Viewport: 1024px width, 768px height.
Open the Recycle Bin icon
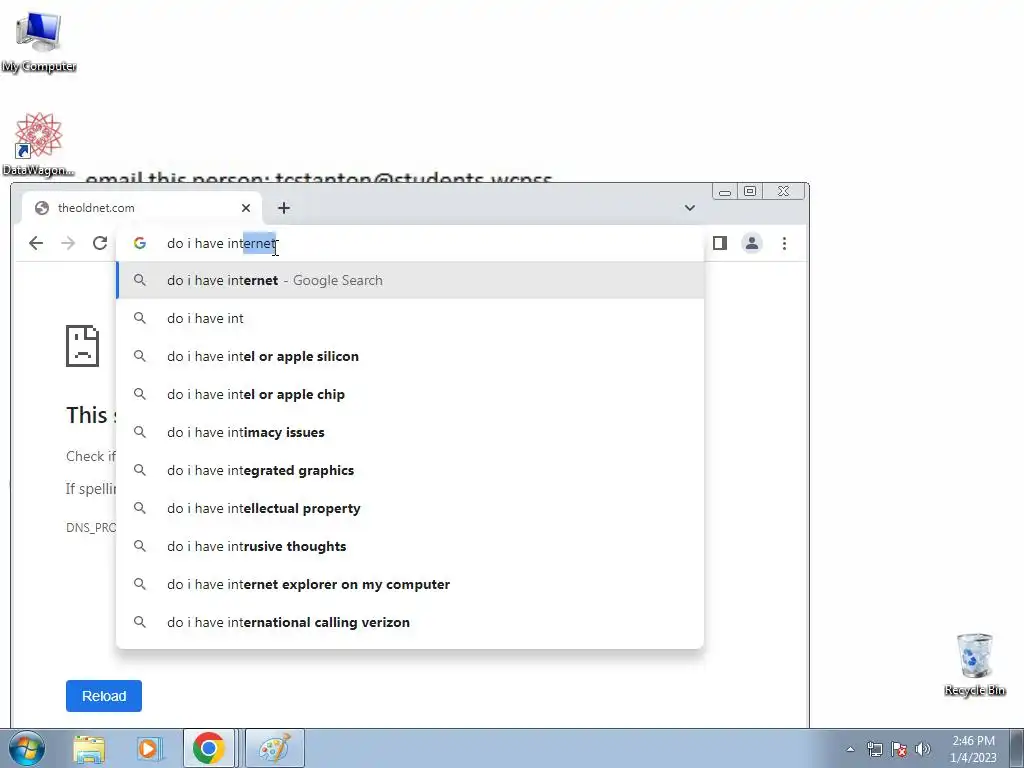pos(974,664)
